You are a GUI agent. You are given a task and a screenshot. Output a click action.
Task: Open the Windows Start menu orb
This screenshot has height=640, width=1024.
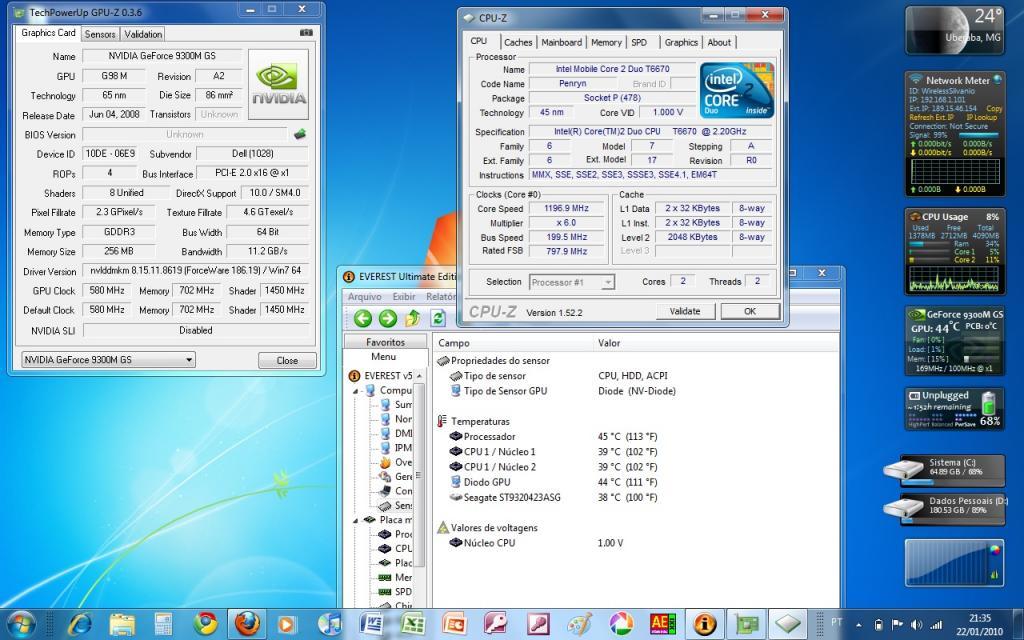pyautogui.click(x=22, y=624)
